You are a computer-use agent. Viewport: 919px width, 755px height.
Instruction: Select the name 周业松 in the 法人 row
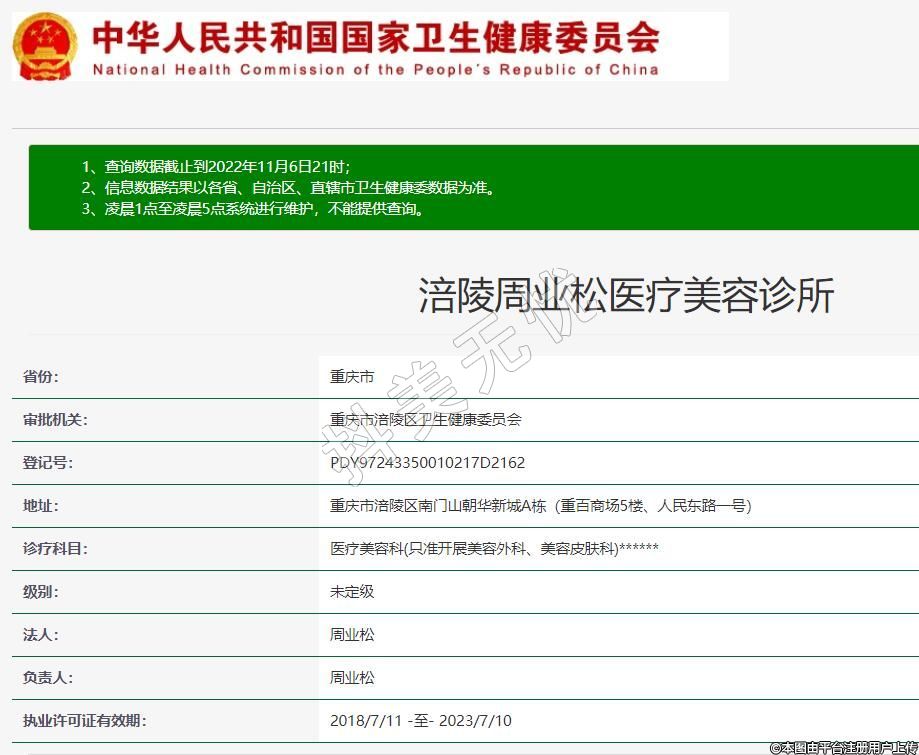coord(352,635)
